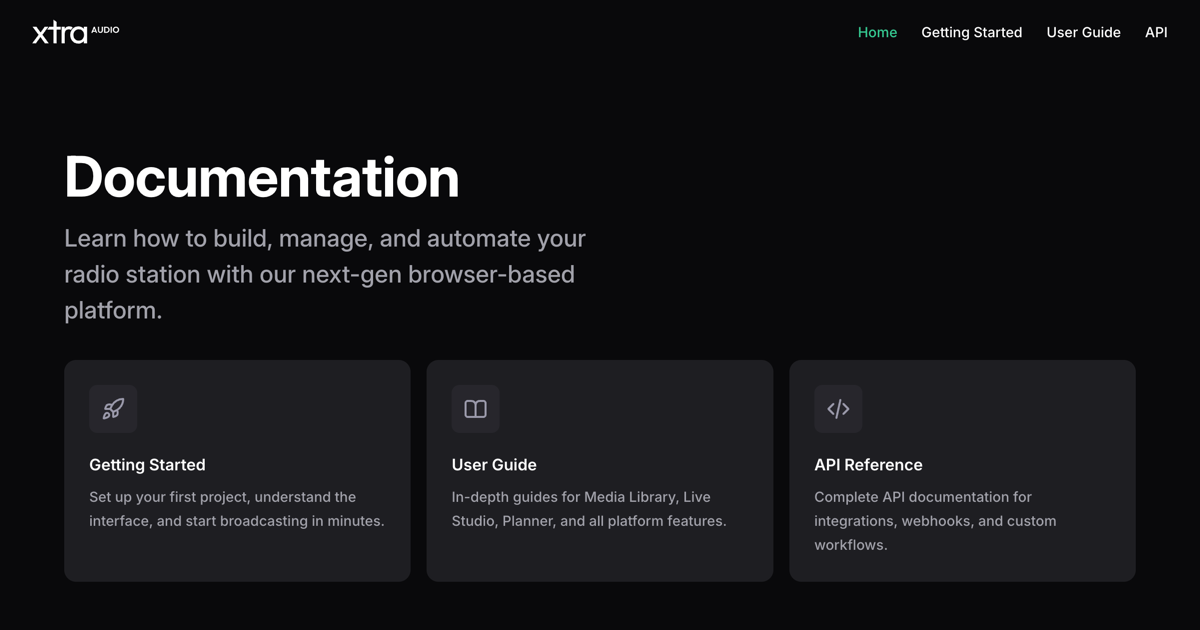Image resolution: width=1200 pixels, height=630 pixels.
Task: Go to Getting Started in top navigation
Action: point(971,32)
